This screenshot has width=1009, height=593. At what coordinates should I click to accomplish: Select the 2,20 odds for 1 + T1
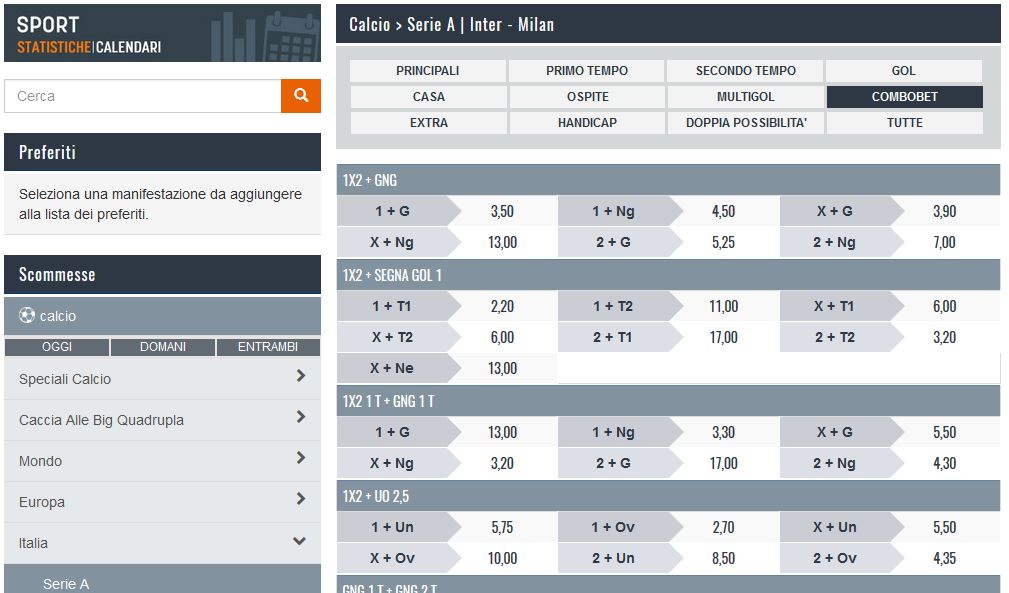(503, 306)
